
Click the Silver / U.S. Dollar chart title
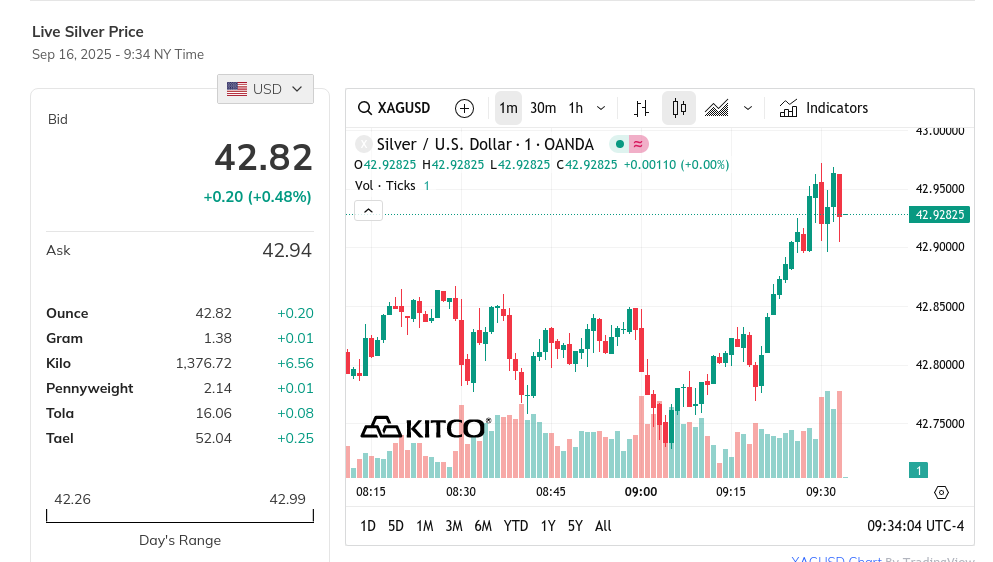coord(485,144)
